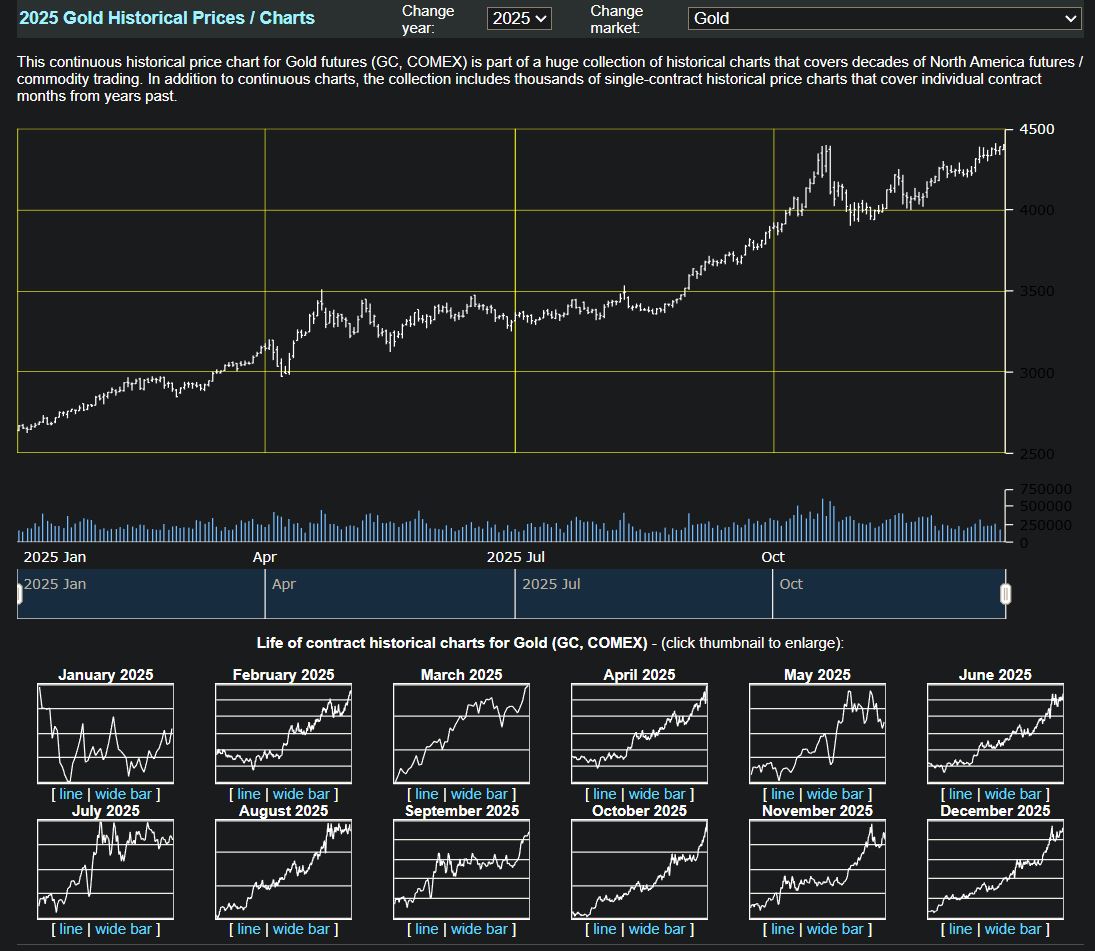The image size is (1095, 951).
Task: Click the March 2025 line link
Action: click(x=427, y=794)
